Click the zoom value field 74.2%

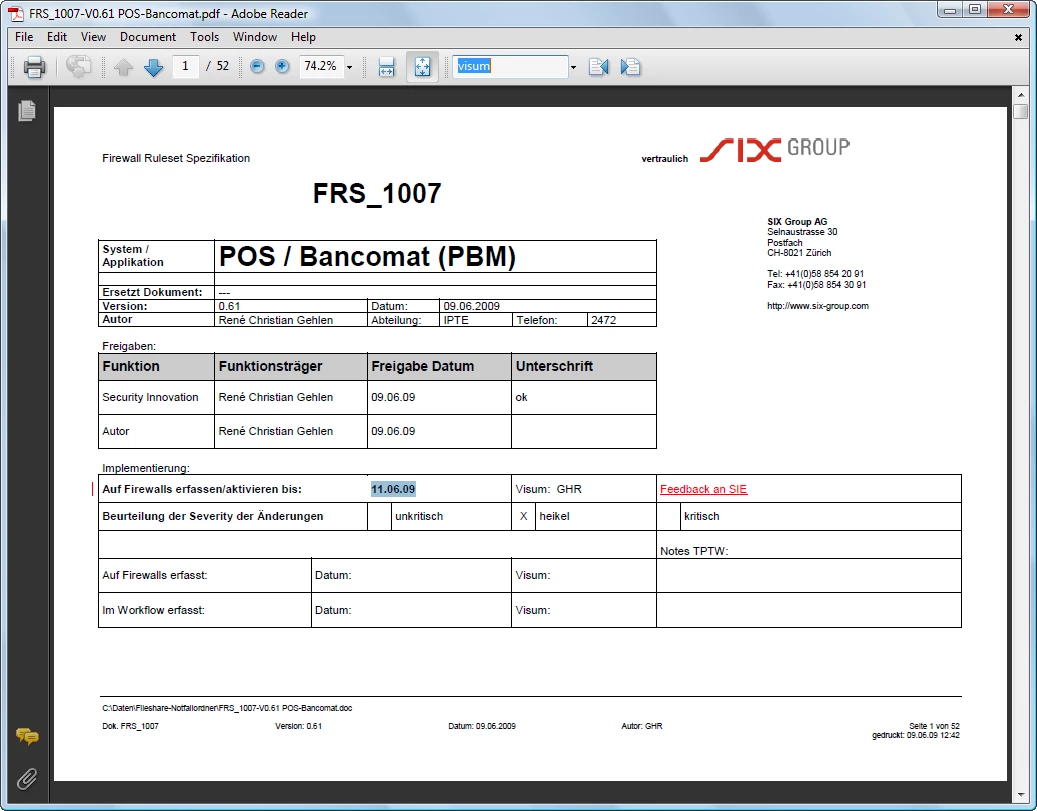click(321, 66)
